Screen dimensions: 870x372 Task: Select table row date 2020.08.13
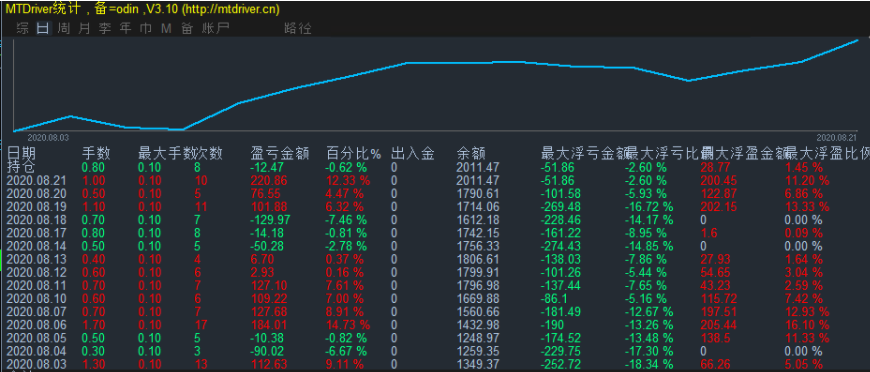pyautogui.click(x=36, y=259)
